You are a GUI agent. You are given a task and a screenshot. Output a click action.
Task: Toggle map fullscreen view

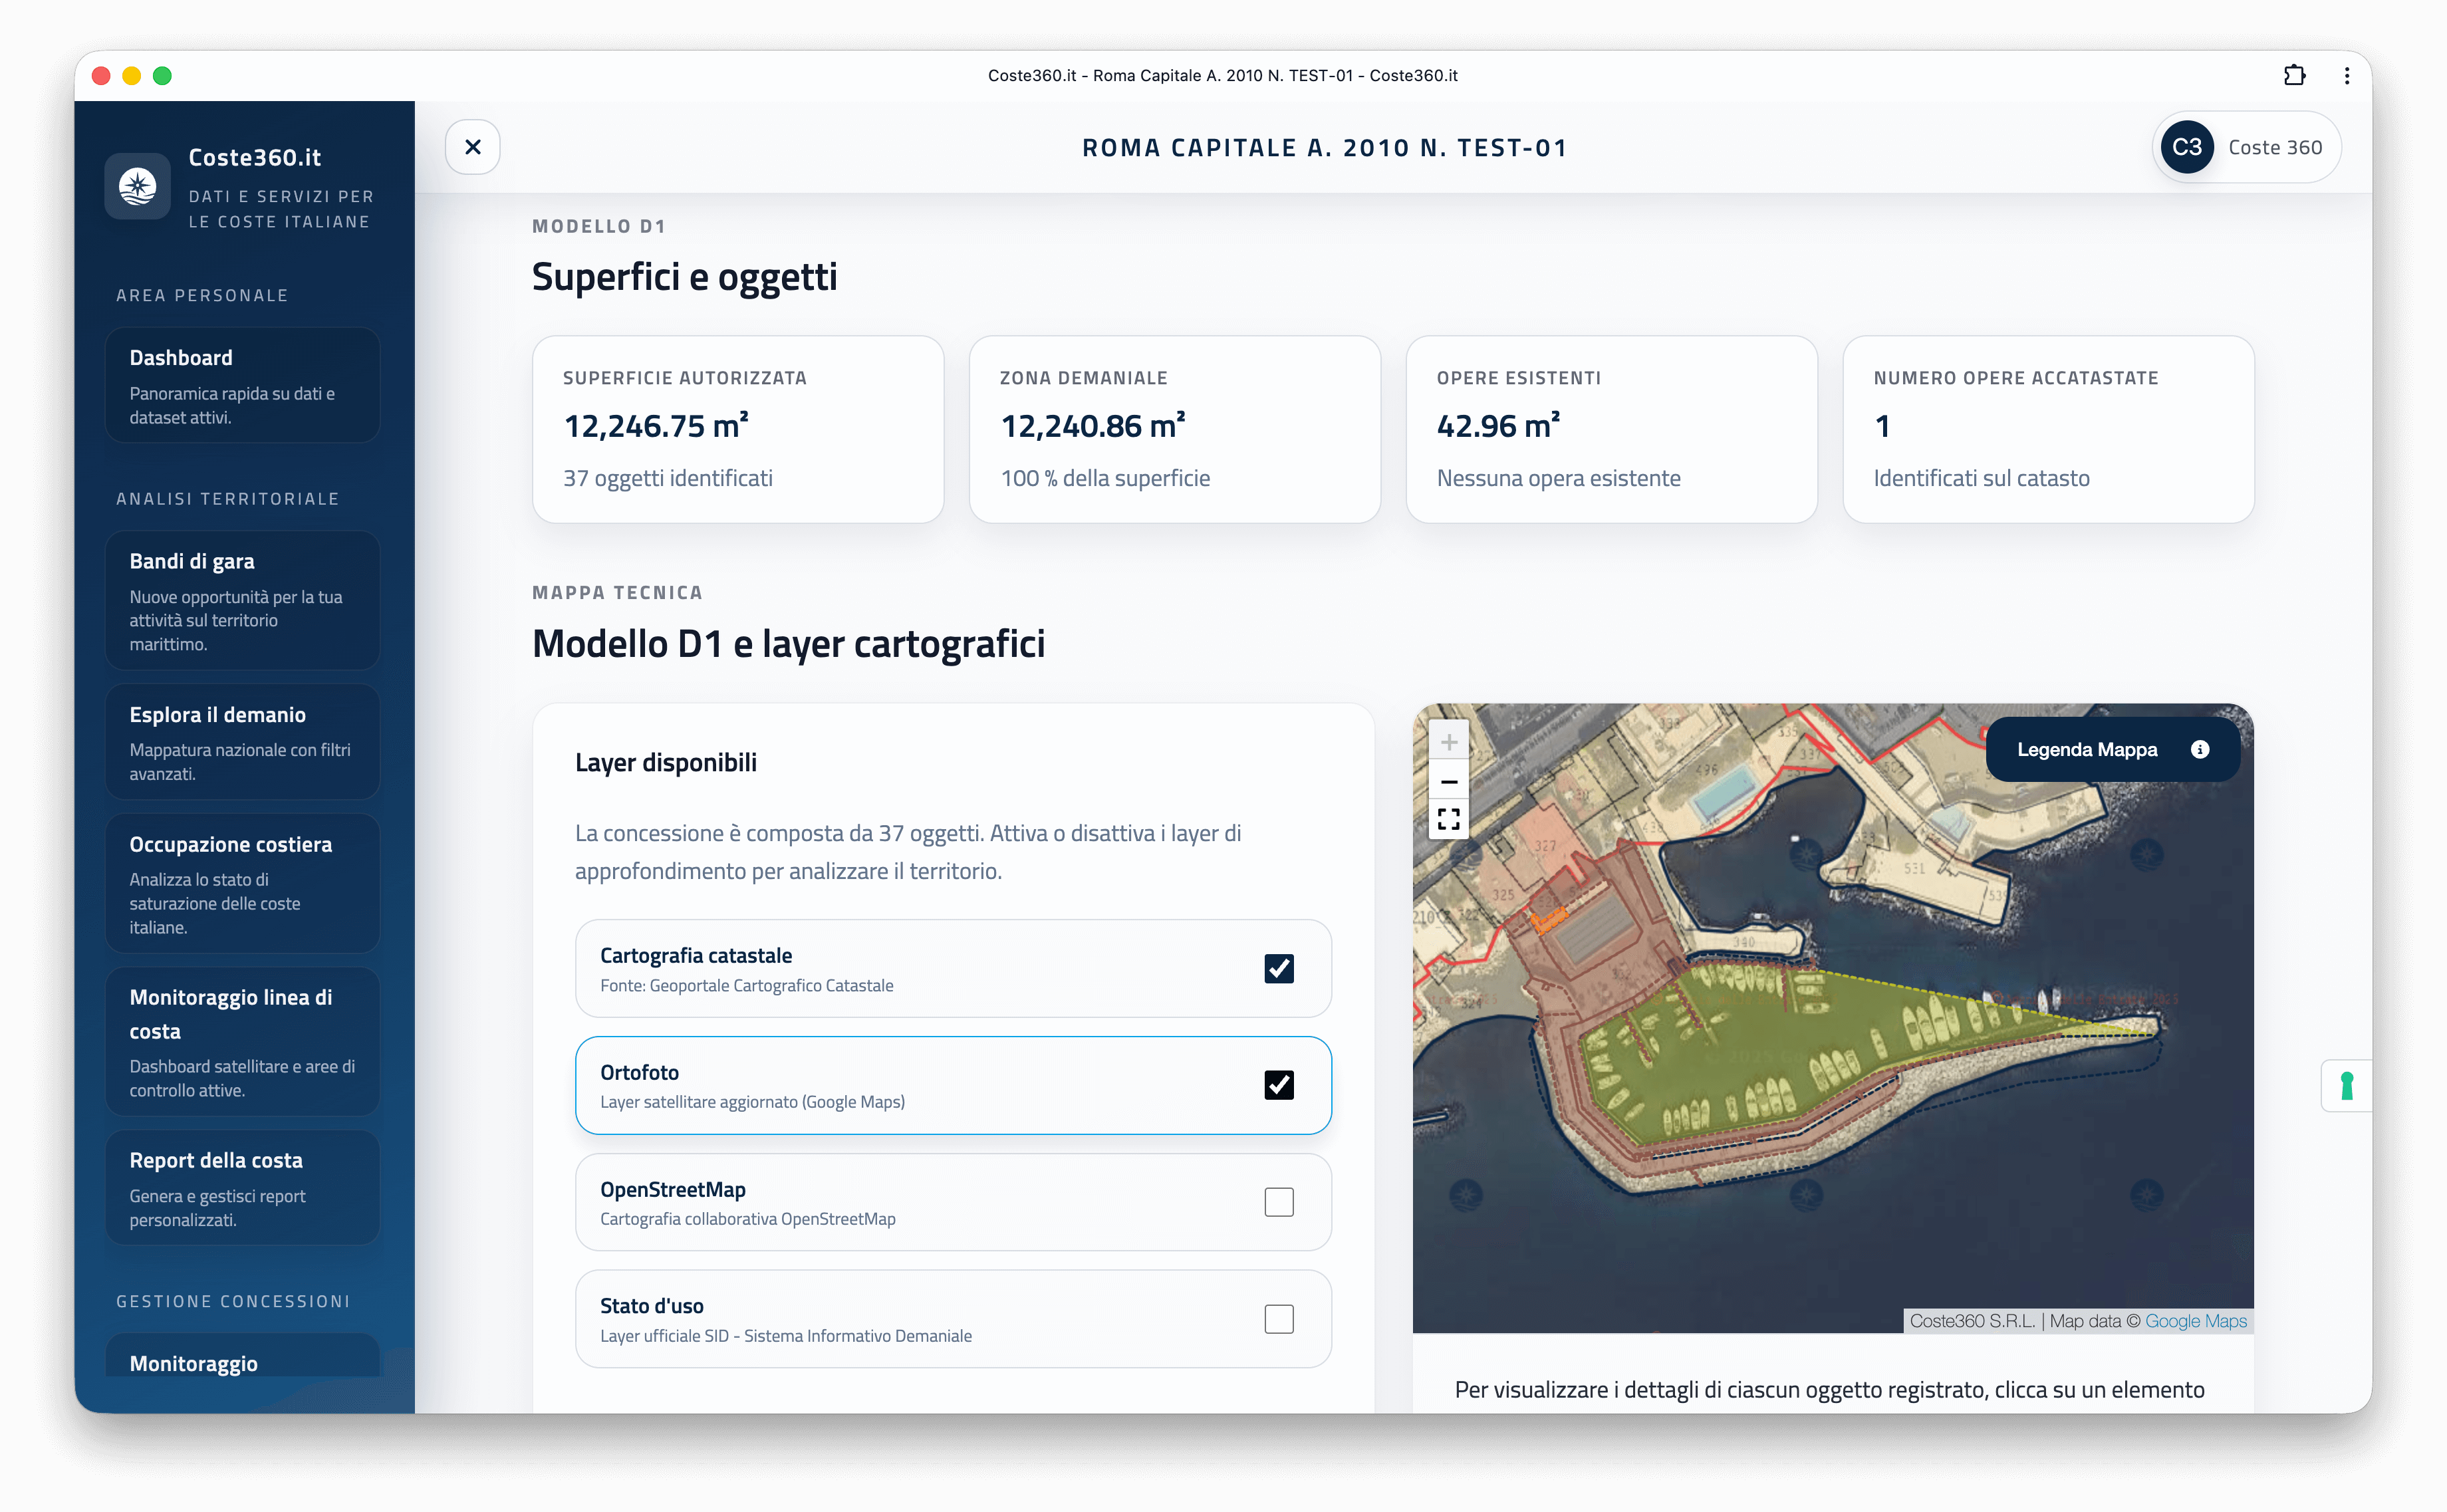1448,820
